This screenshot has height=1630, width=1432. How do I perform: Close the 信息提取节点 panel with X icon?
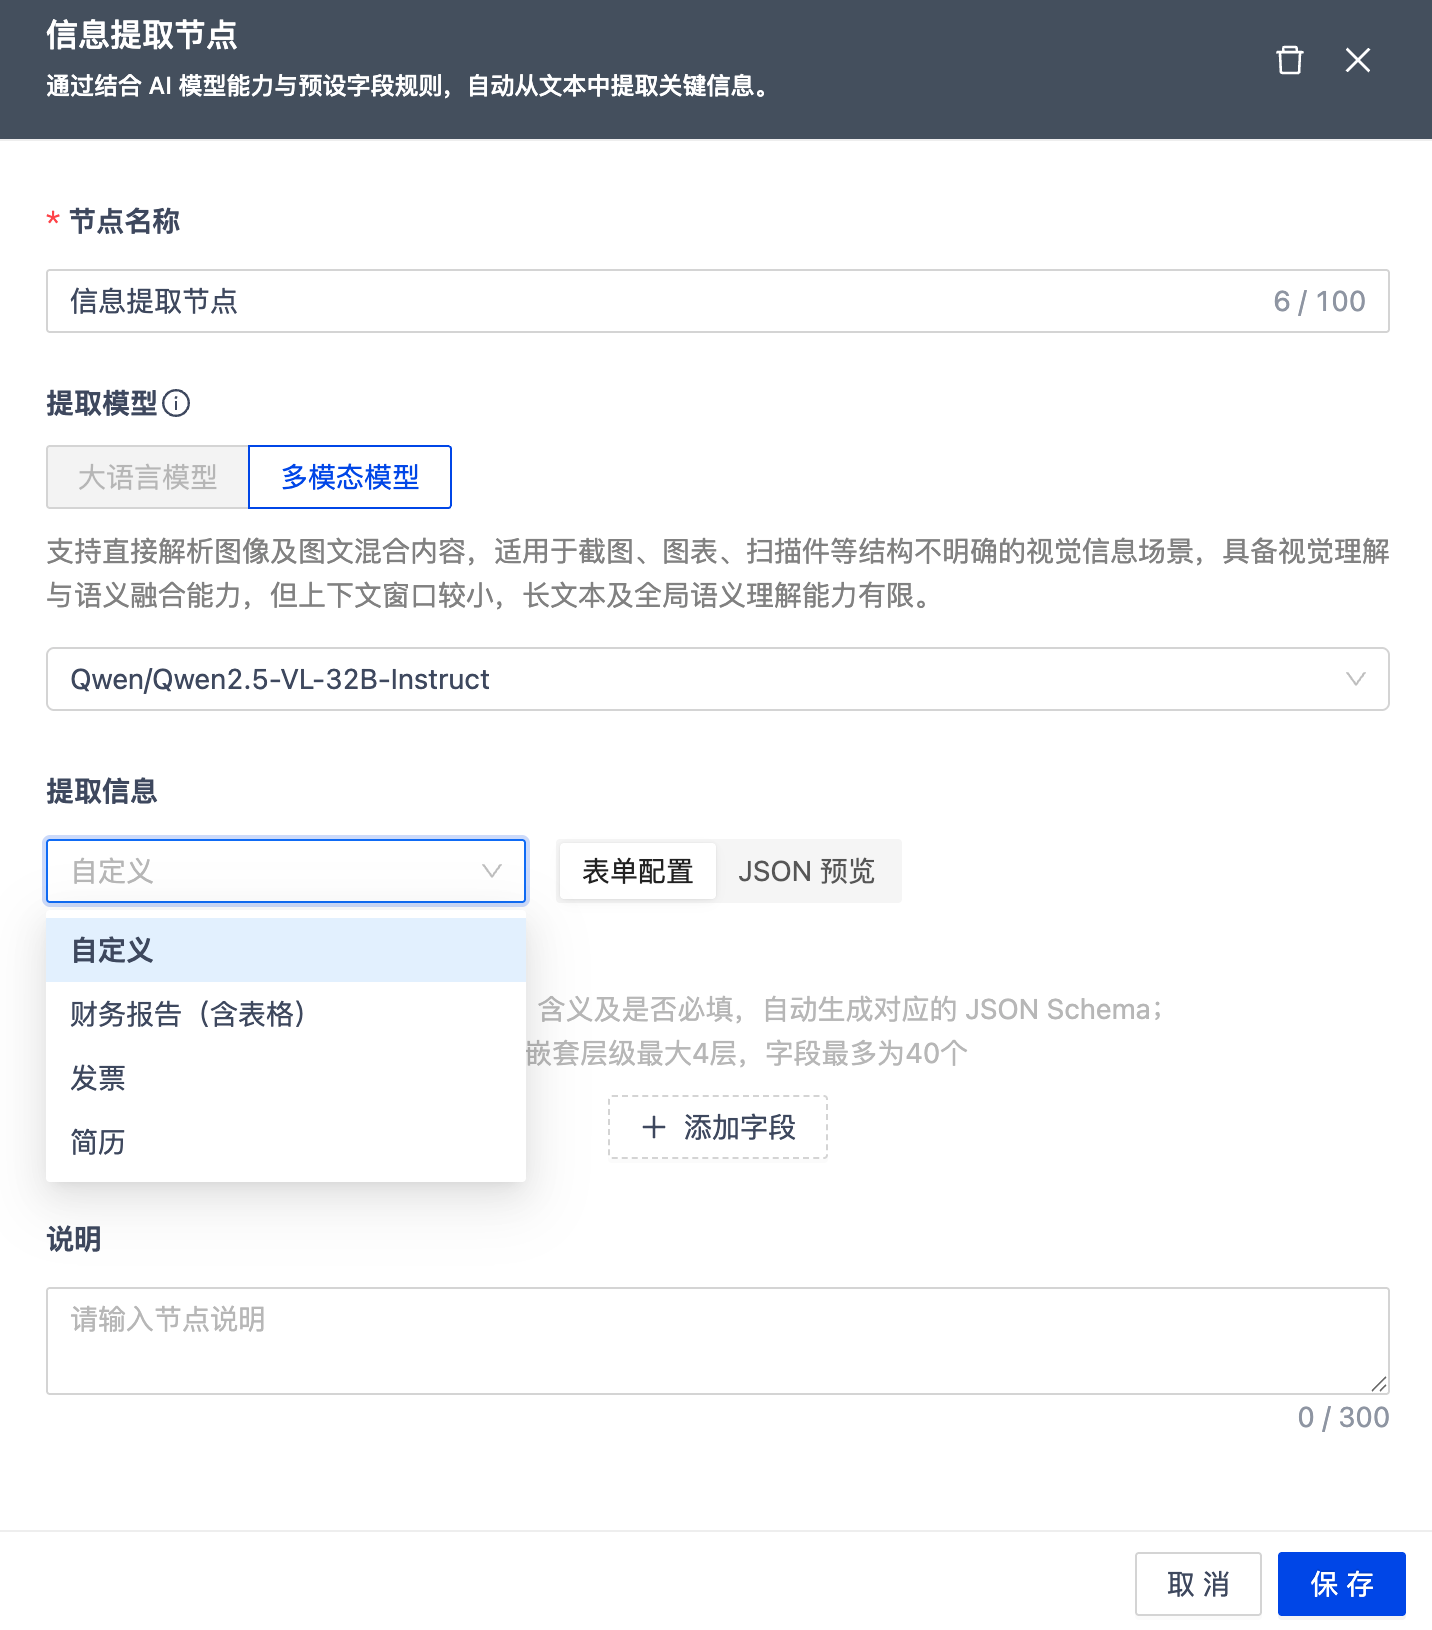pos(1357,61)
